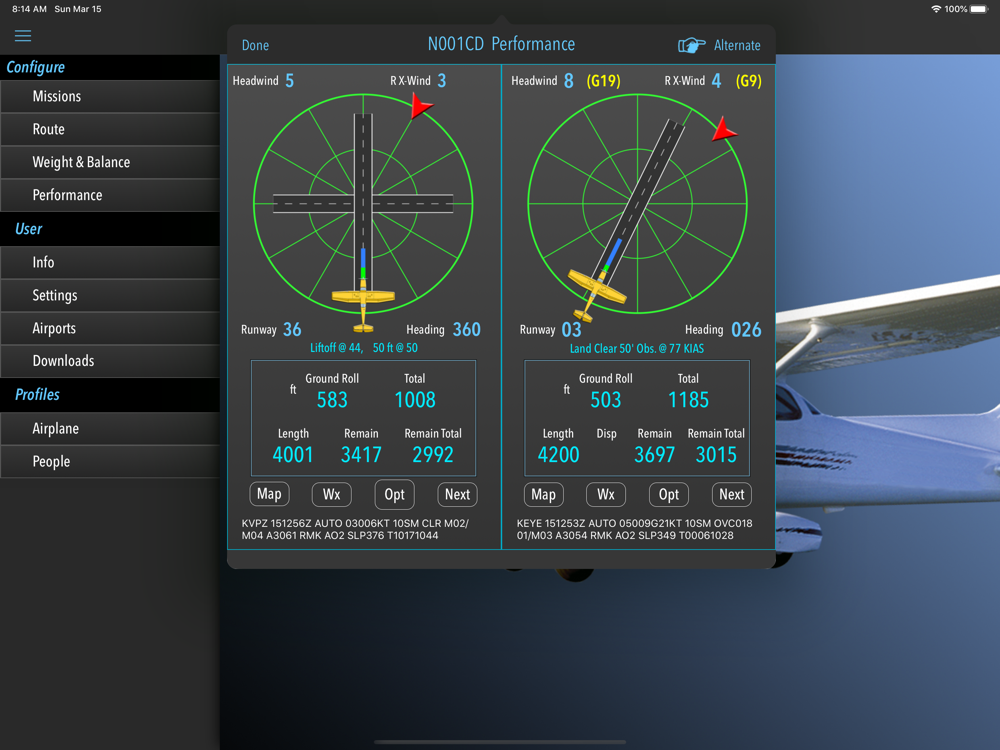Tap the R X-Wind 3 value
The width and height of the screenshot is (1000, 750).
coord(442,81)
